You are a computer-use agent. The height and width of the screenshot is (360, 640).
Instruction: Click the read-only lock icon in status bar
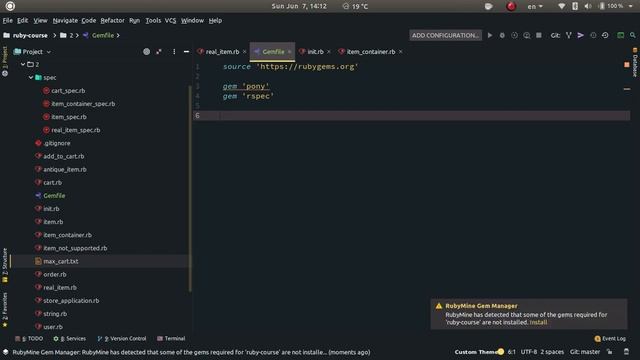tap(609, 352)
